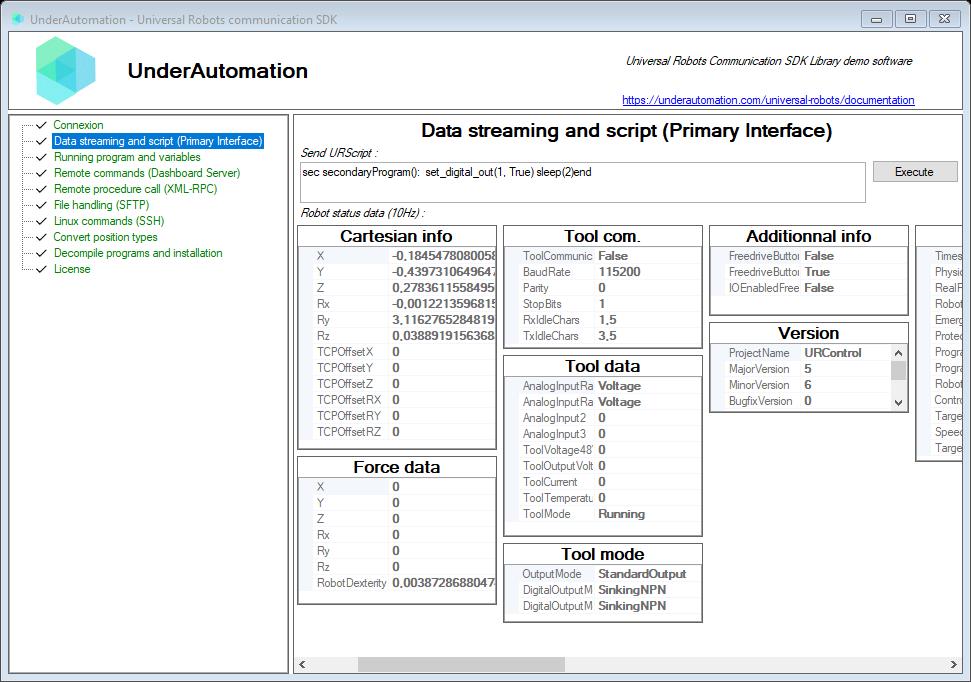
Task: Select the ToolCommunic False row
Action: [603, 256]
